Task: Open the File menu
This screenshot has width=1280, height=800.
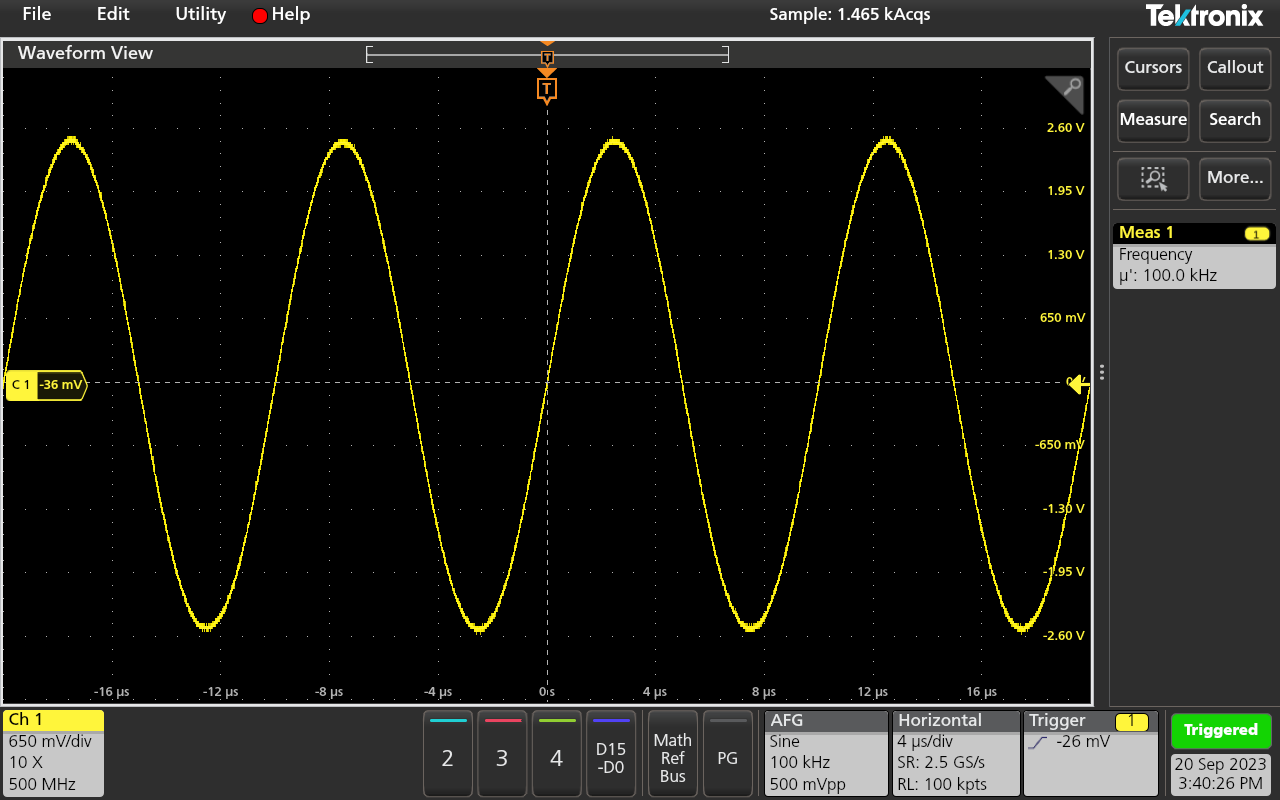Action: coord(37,14)
